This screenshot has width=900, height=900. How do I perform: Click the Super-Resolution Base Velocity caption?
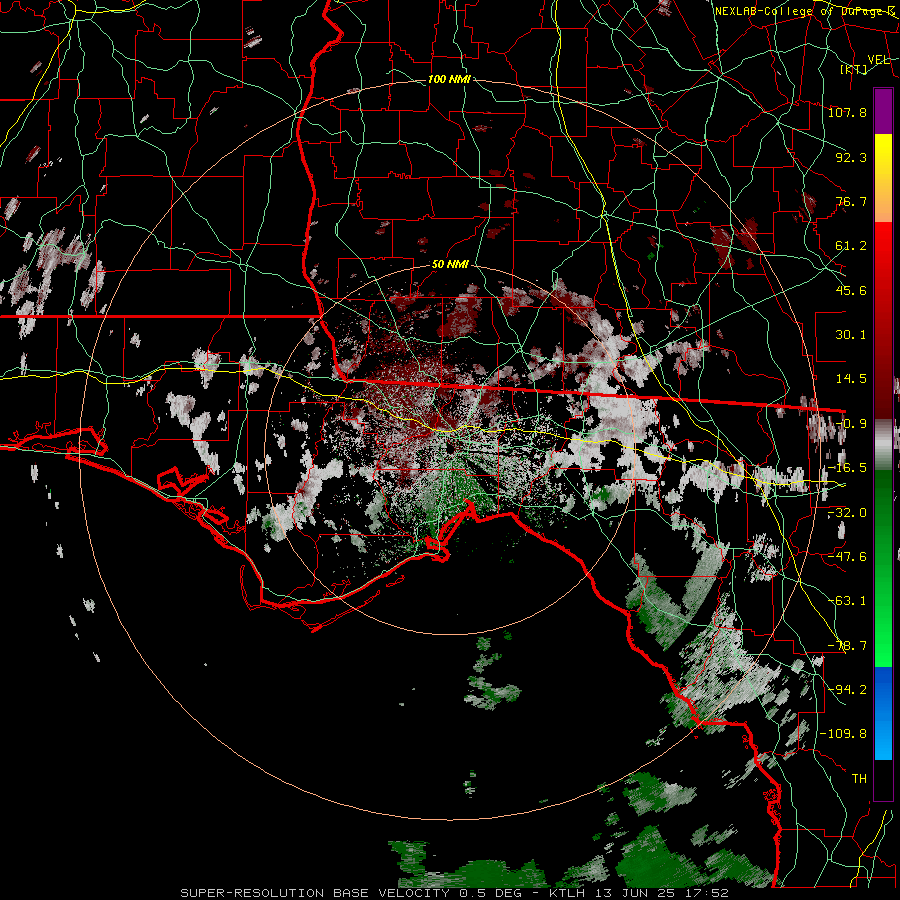pos(454,893)
